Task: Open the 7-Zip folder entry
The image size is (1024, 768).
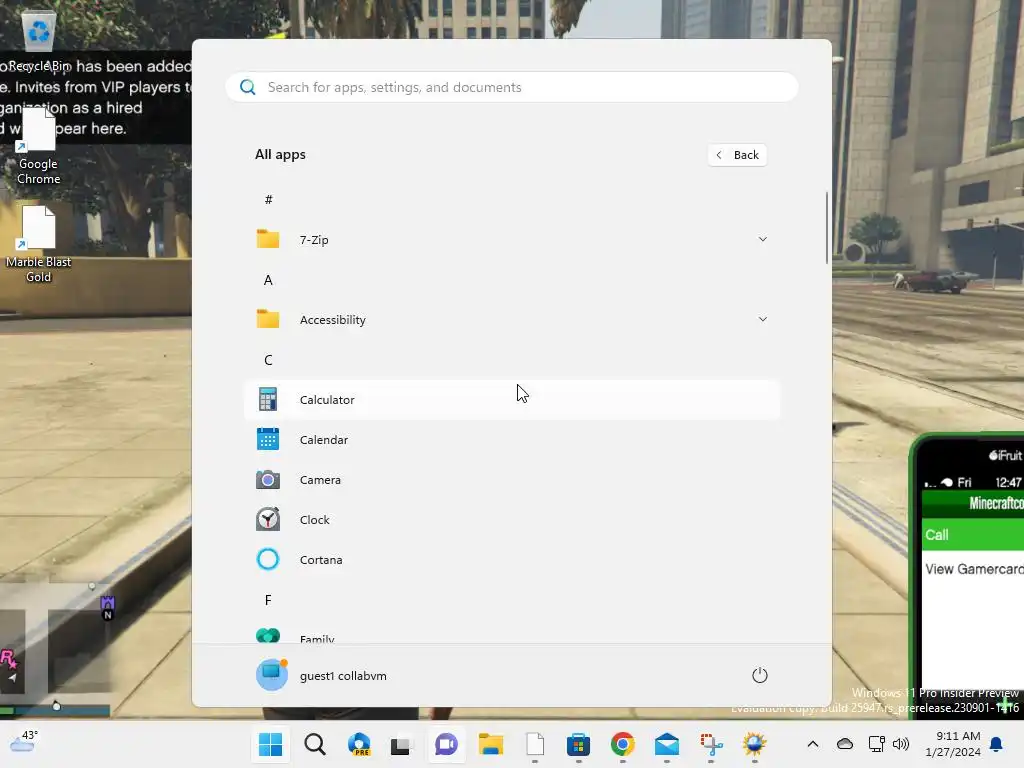Action: (512, 240)
